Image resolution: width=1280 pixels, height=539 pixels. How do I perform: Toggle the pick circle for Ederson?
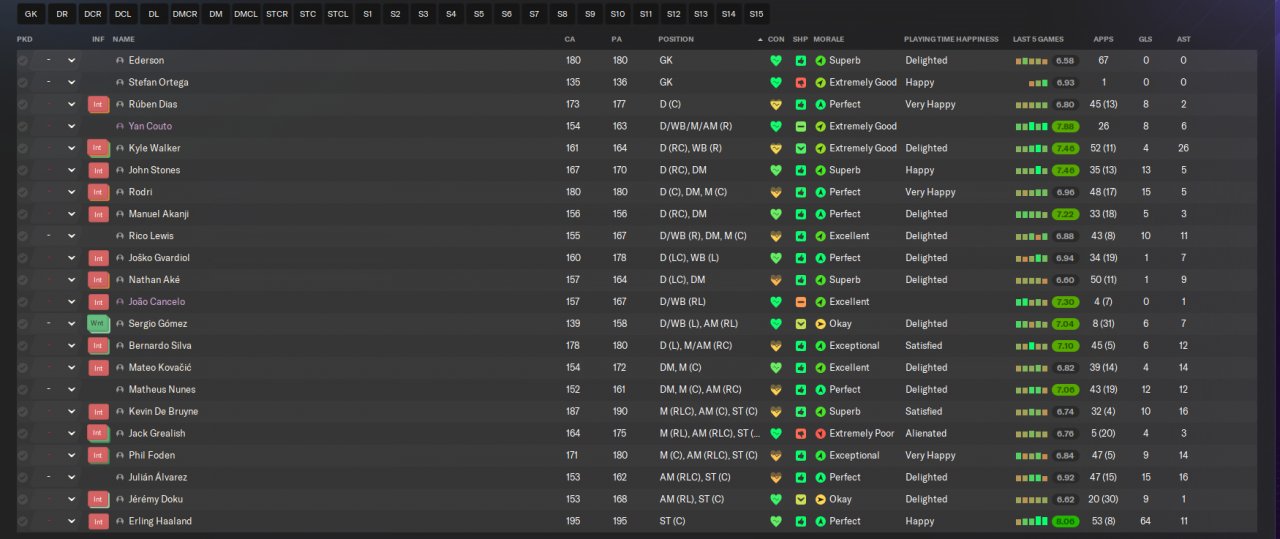[x=23, y=60]
